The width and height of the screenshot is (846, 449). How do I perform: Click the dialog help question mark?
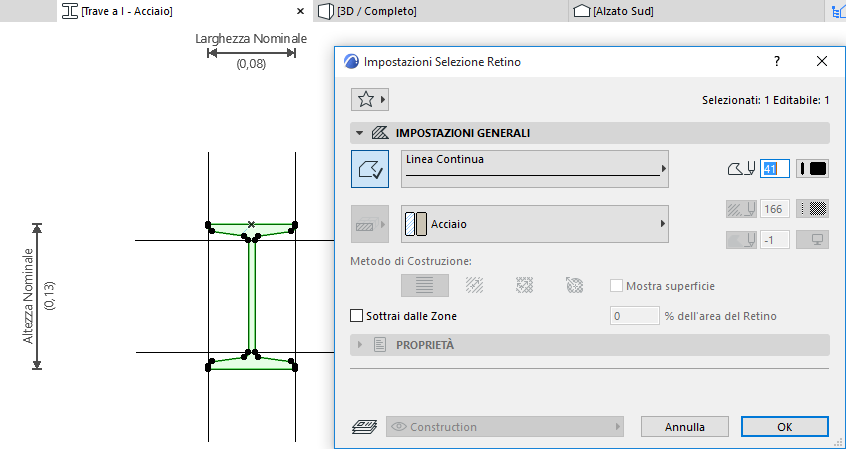[x=777, y=62]
